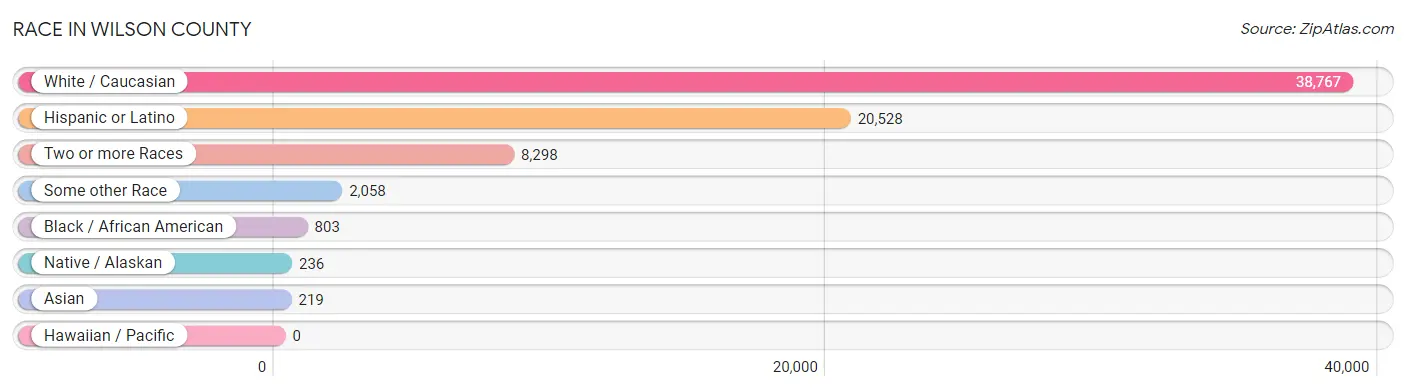Click the 236 value label
Image resolution: width=1406 pixels, height=391 pixels.
[x=311, y=263]
